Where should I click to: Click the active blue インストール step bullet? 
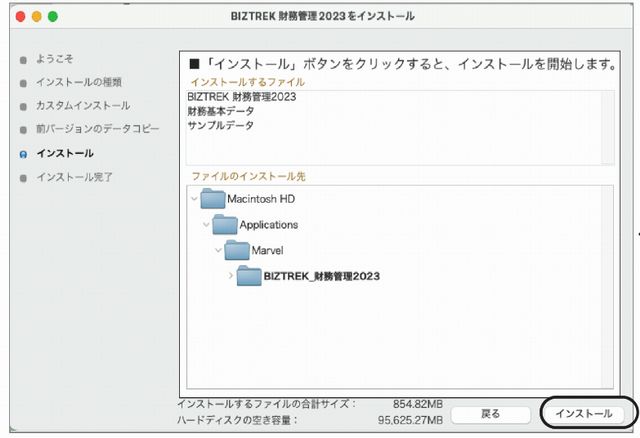pos(23,154)
